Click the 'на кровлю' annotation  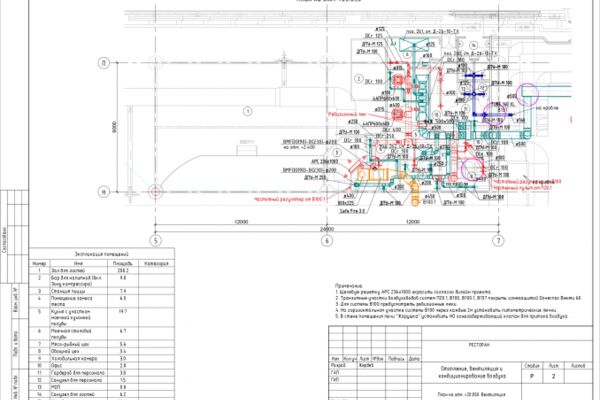click(547, 108)
